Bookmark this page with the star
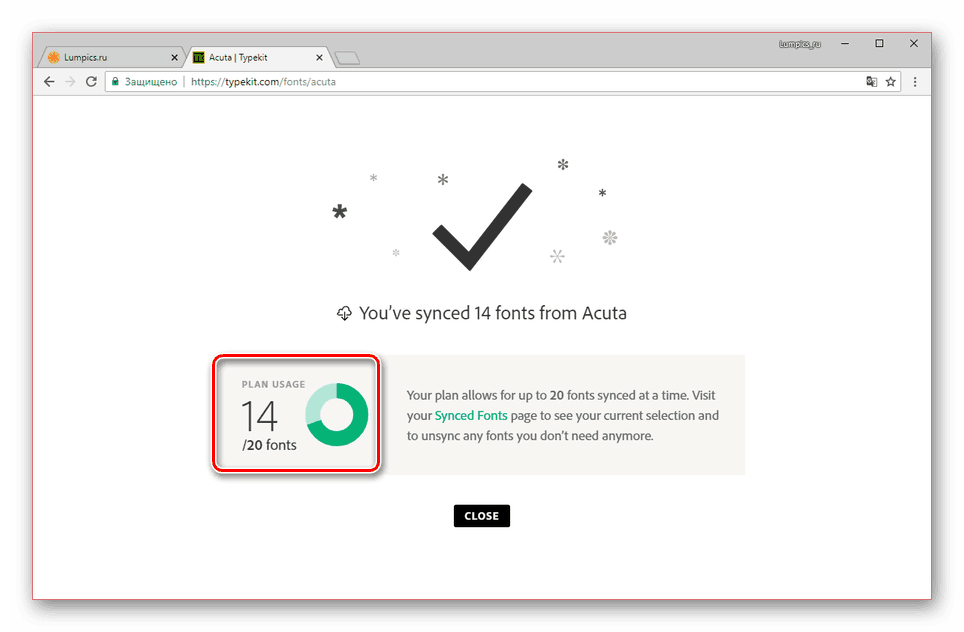This screenshot has height=632, width=964. 890,82
